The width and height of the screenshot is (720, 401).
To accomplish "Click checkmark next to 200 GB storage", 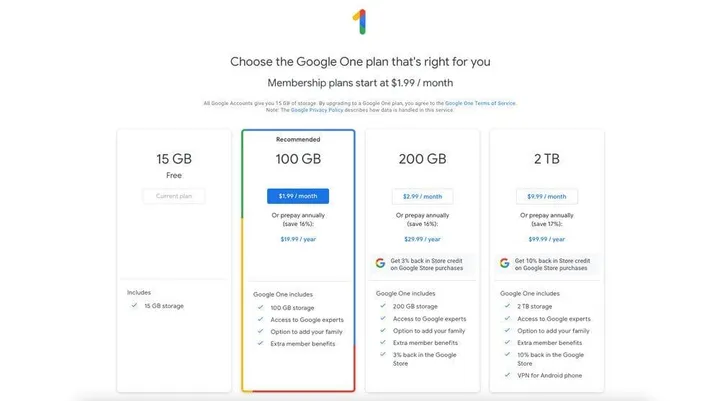I will coord(382,307).
